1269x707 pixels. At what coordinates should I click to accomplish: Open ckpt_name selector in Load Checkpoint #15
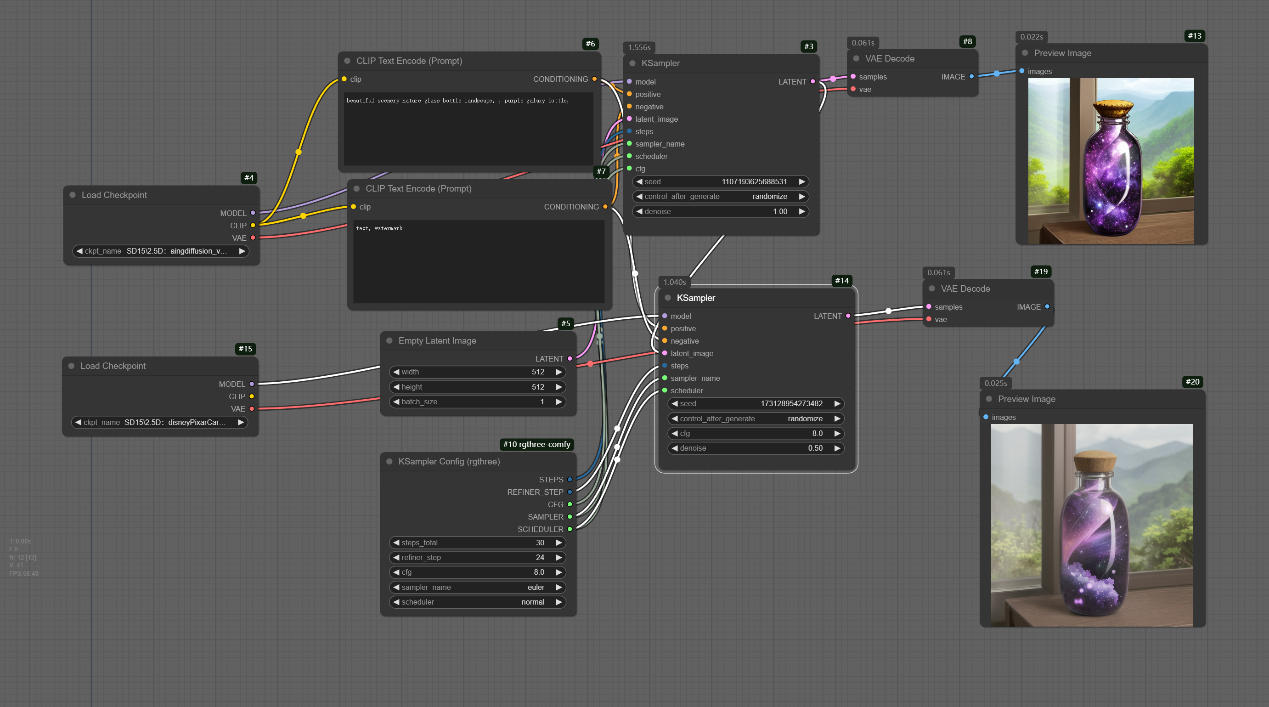tap(159, 423)
